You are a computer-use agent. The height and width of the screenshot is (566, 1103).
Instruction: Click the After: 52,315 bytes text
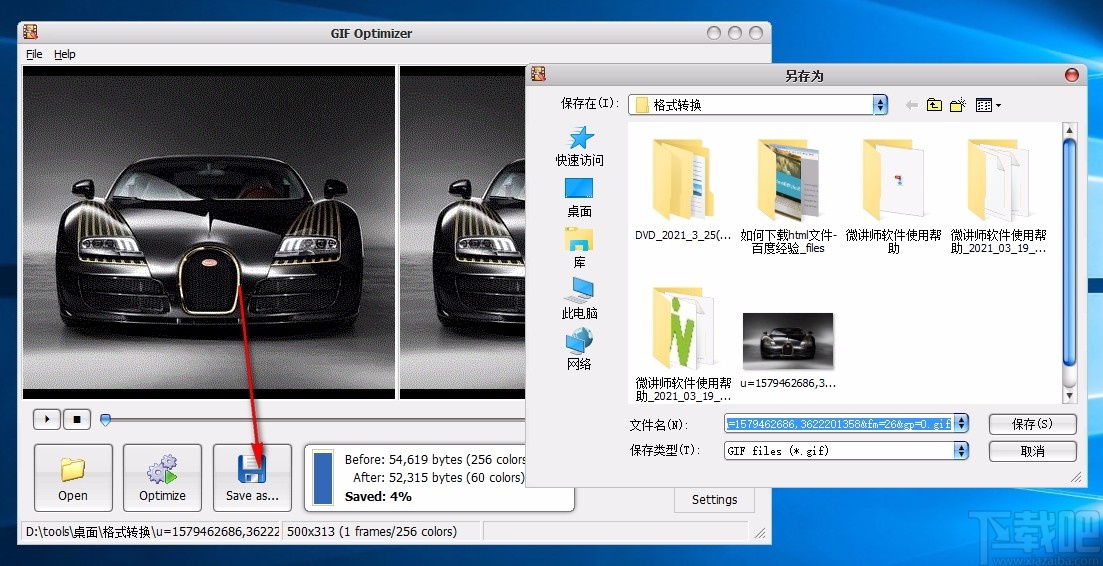tap(438, 477)
